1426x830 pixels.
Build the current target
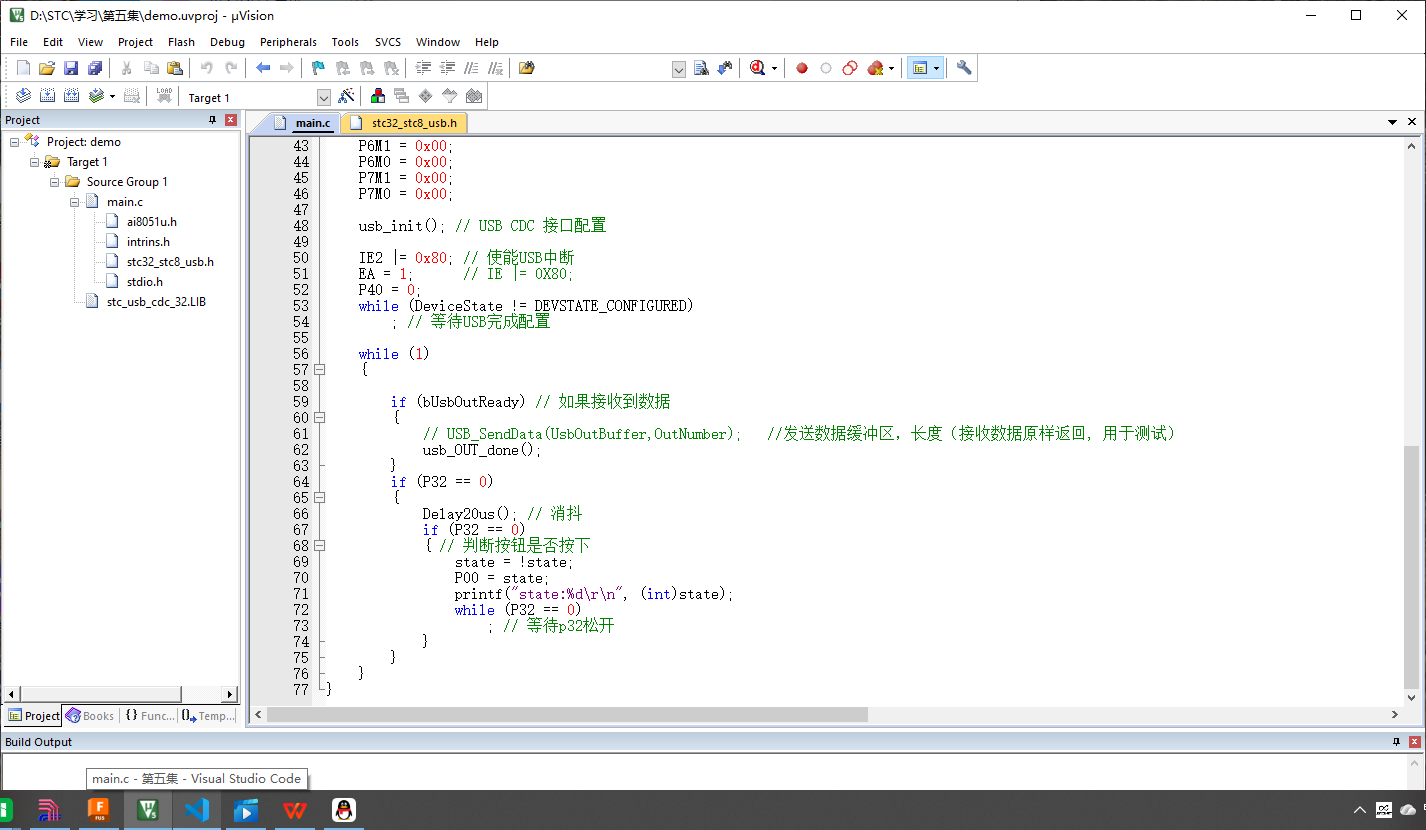(47, 95)
